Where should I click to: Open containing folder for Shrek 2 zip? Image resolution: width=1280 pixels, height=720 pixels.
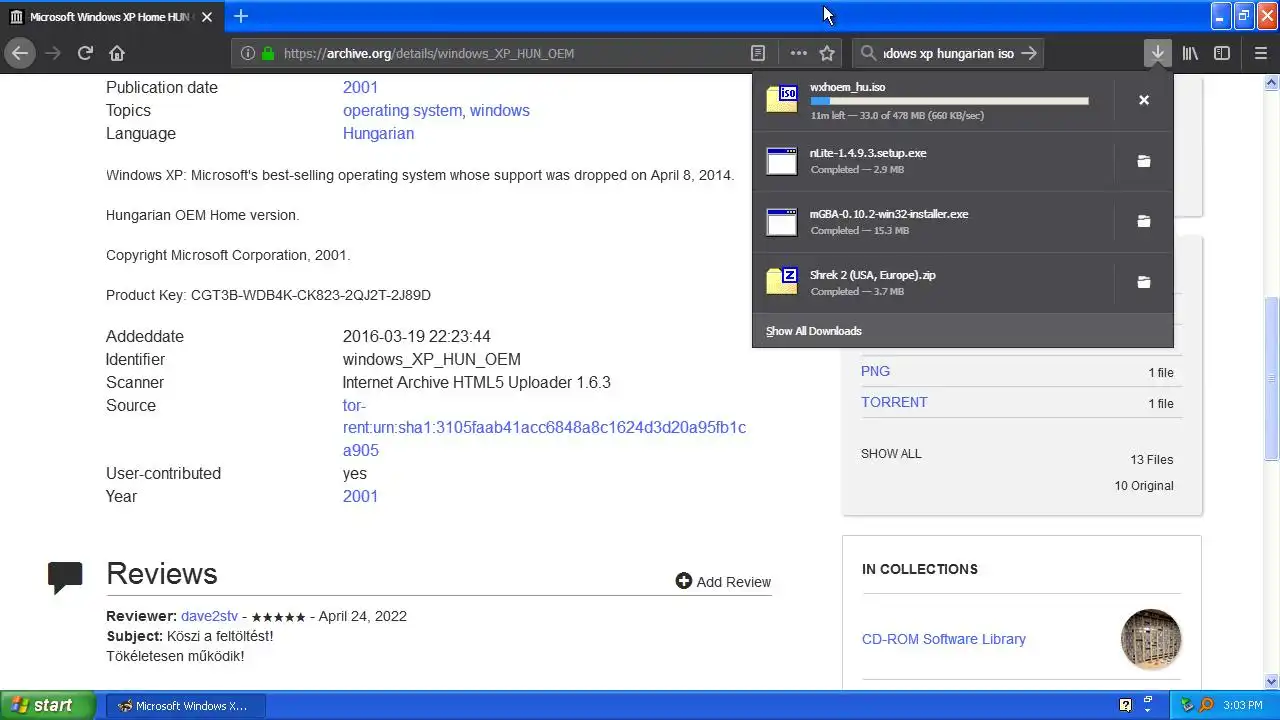click(1144, 282)
